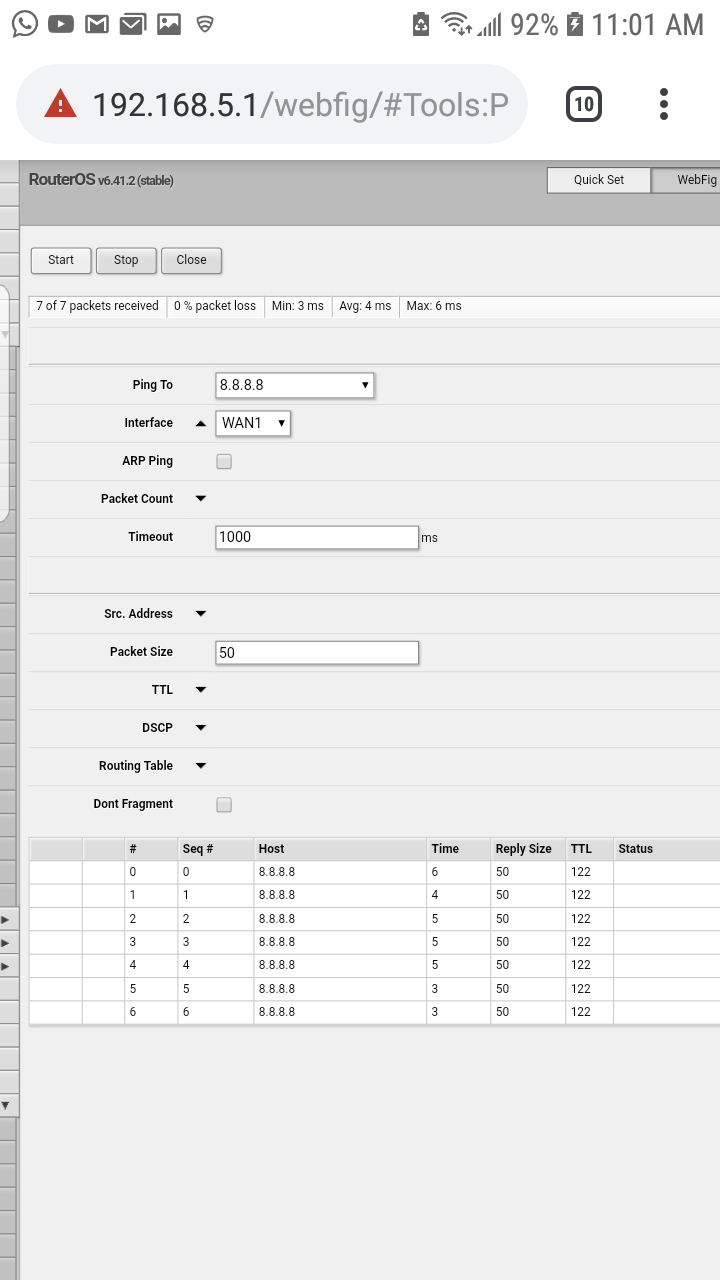
Task: Open the YouTube notification icon
Action: [61, 23]
